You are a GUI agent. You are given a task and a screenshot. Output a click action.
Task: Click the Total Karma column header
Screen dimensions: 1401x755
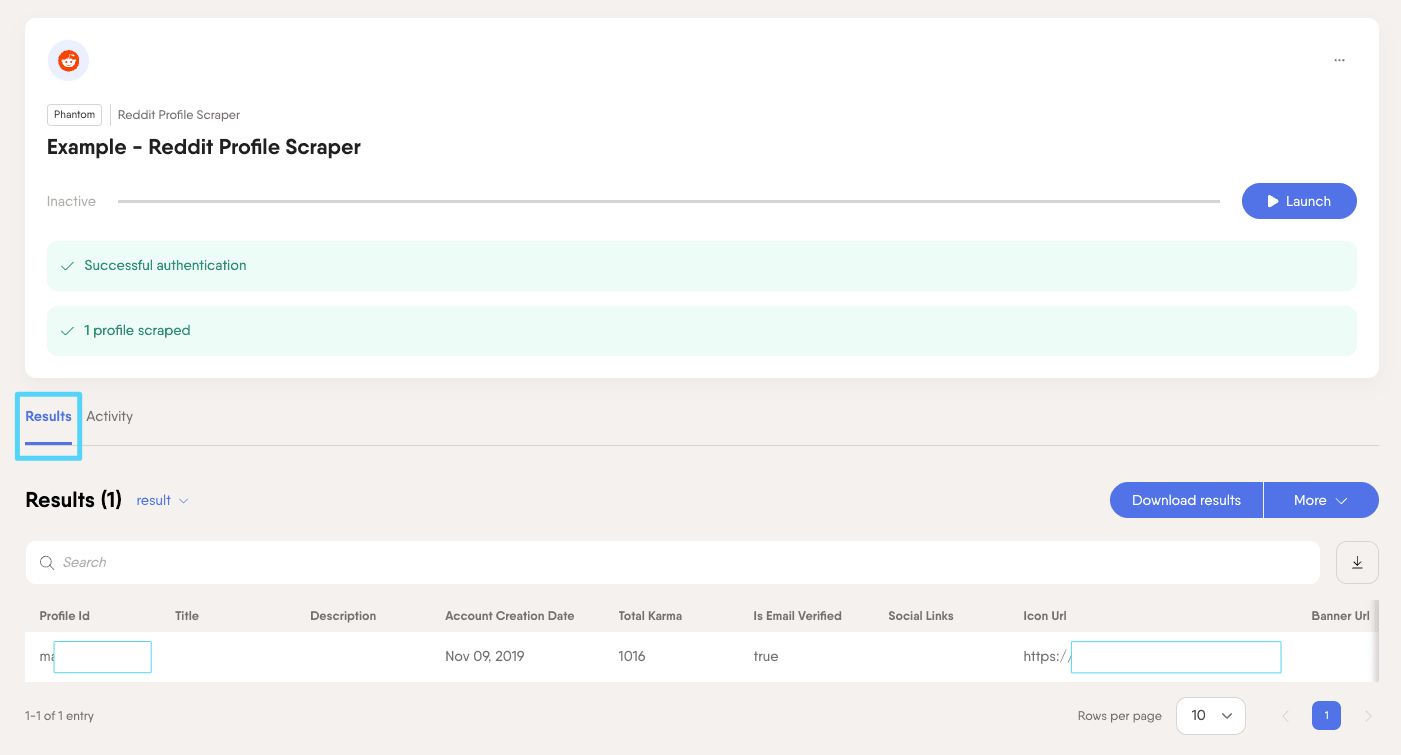[x=650, y=616]
